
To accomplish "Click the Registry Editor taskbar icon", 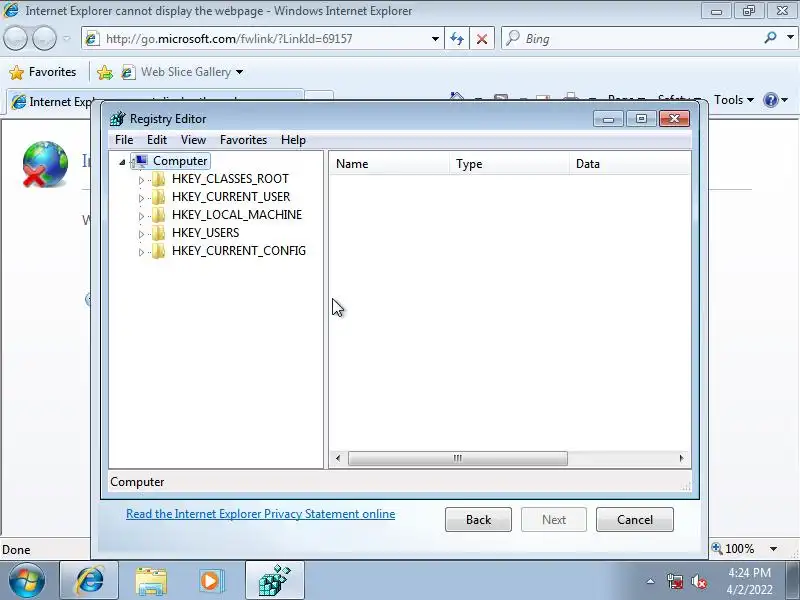I will pyautogui.click(x=274, y=581).
